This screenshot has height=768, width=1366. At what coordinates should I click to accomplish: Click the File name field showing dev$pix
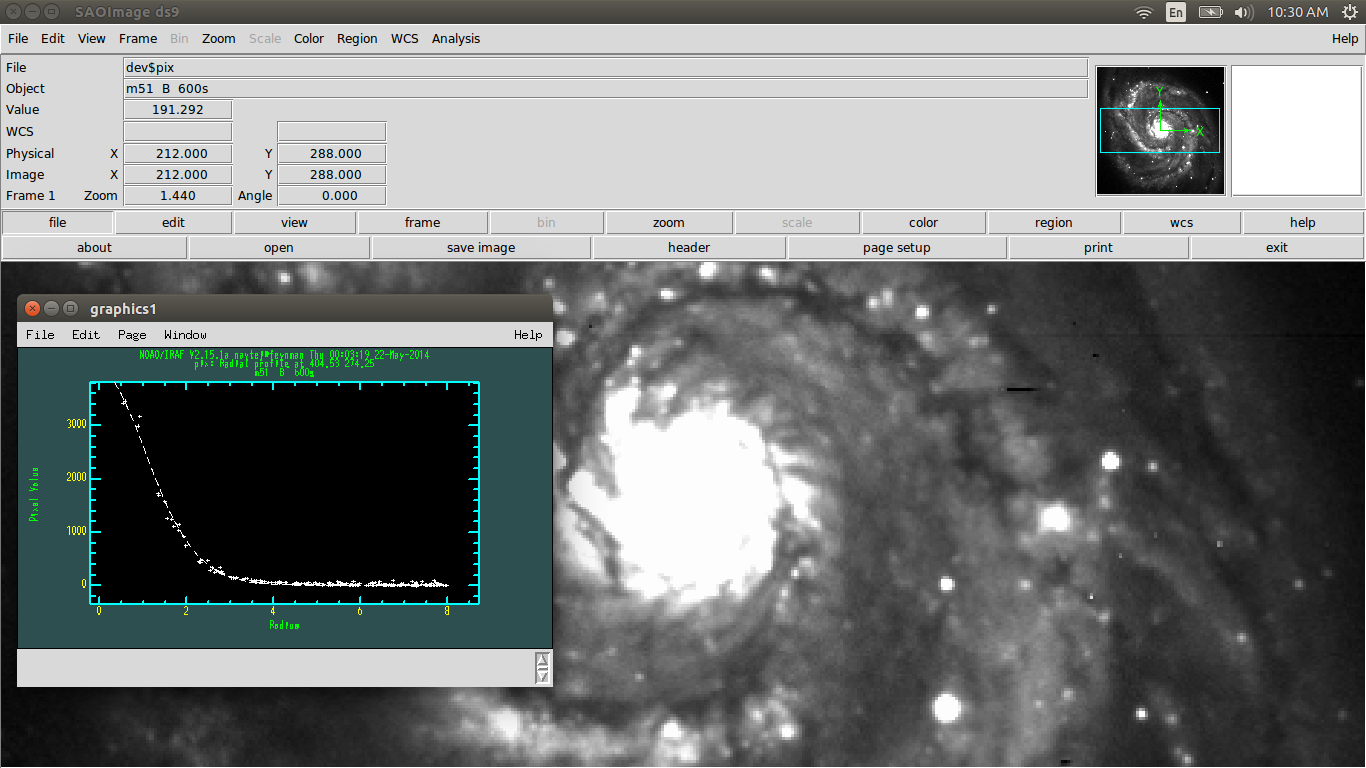[x=605, y=67]
